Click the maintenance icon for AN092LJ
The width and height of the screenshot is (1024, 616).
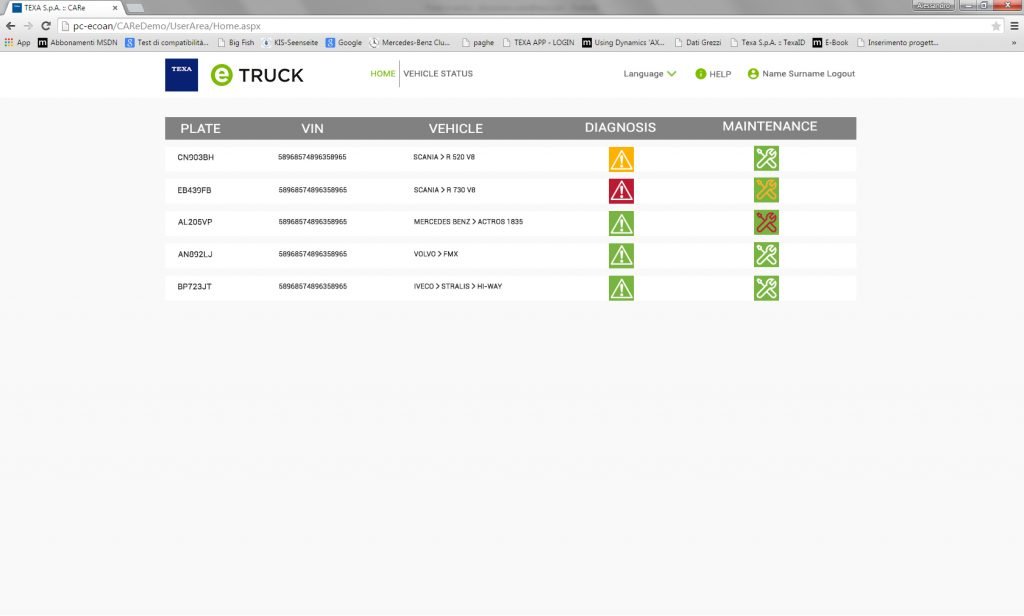(766, 255)
